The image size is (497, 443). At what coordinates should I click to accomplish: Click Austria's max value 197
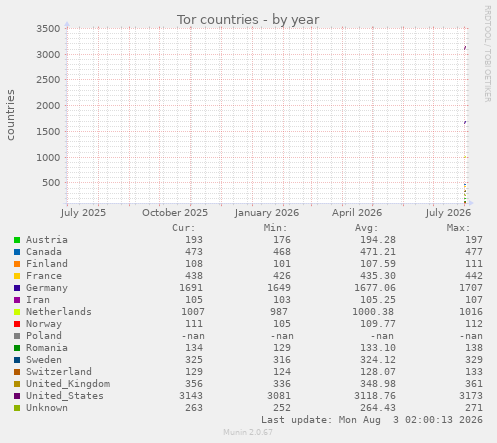point(474,240)
